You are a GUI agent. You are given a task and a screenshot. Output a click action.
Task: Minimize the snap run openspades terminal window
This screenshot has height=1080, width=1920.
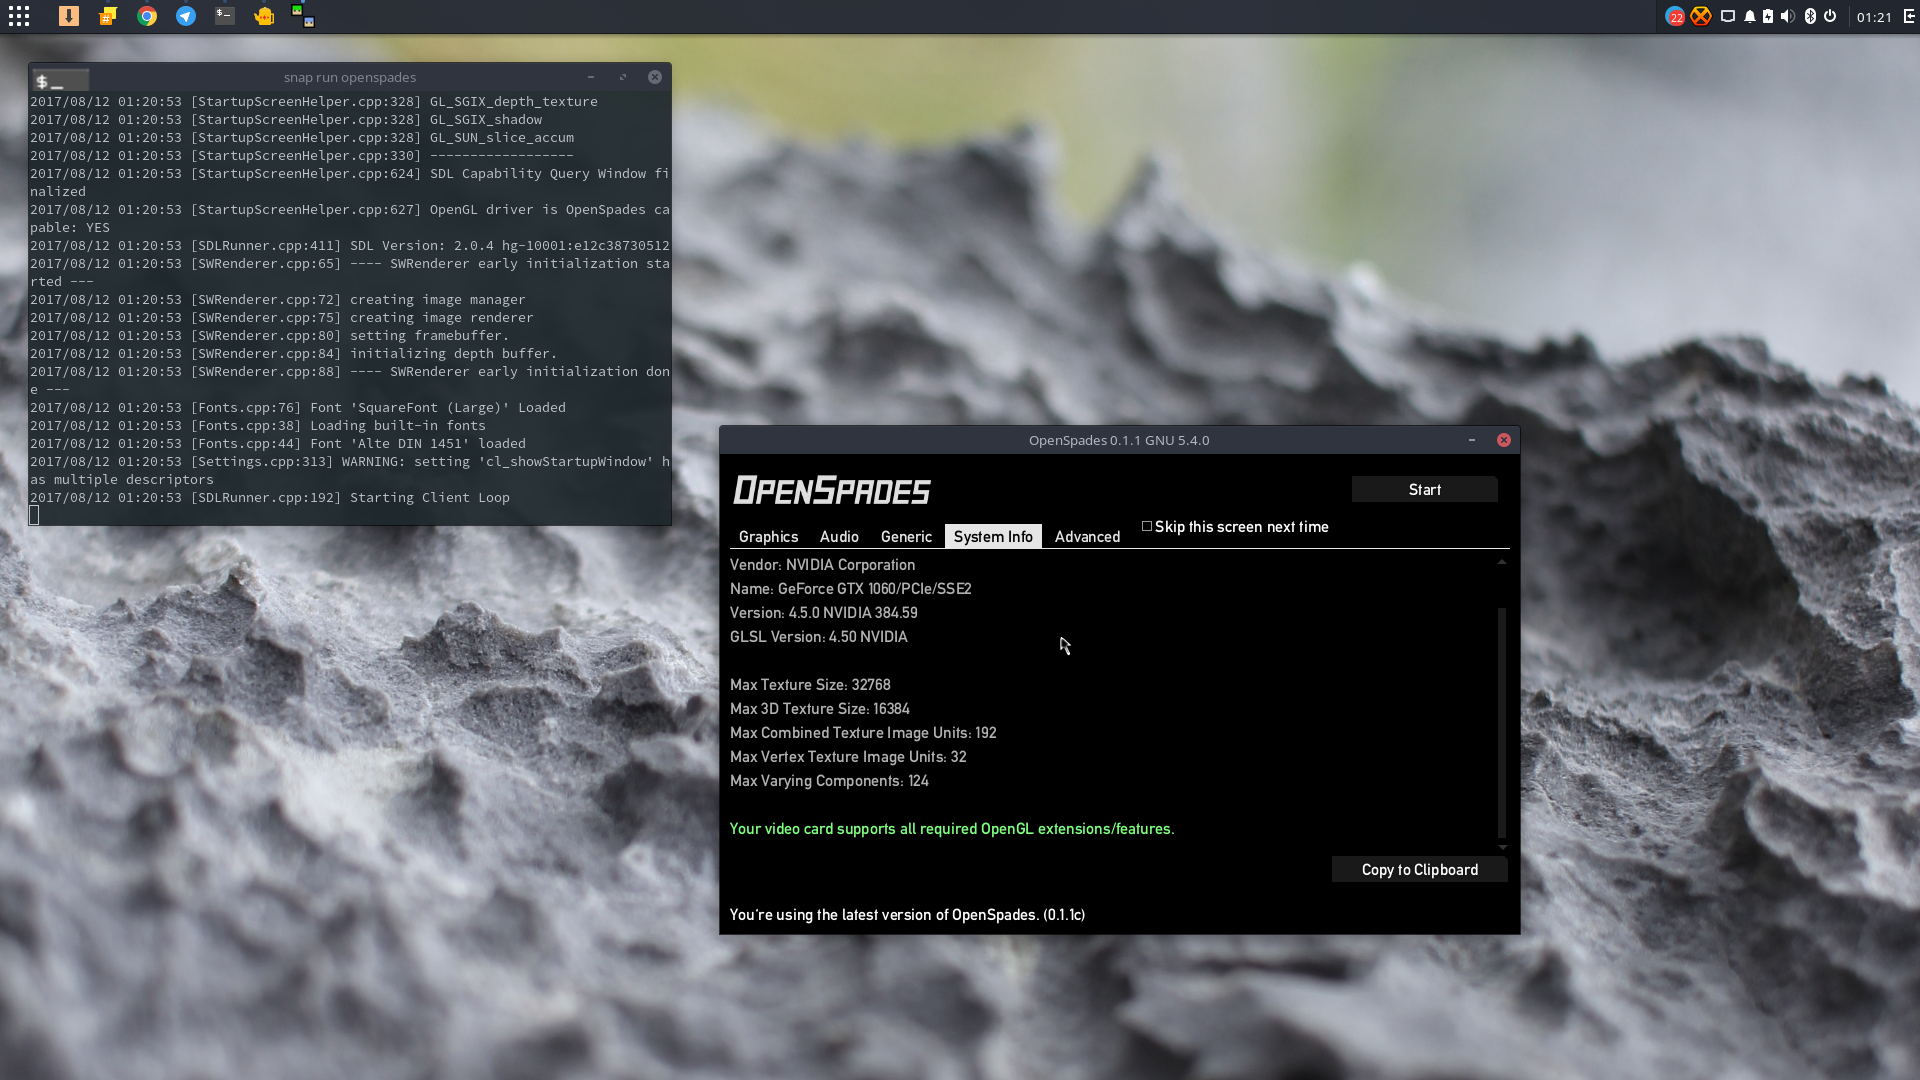(x=591, y=77)
